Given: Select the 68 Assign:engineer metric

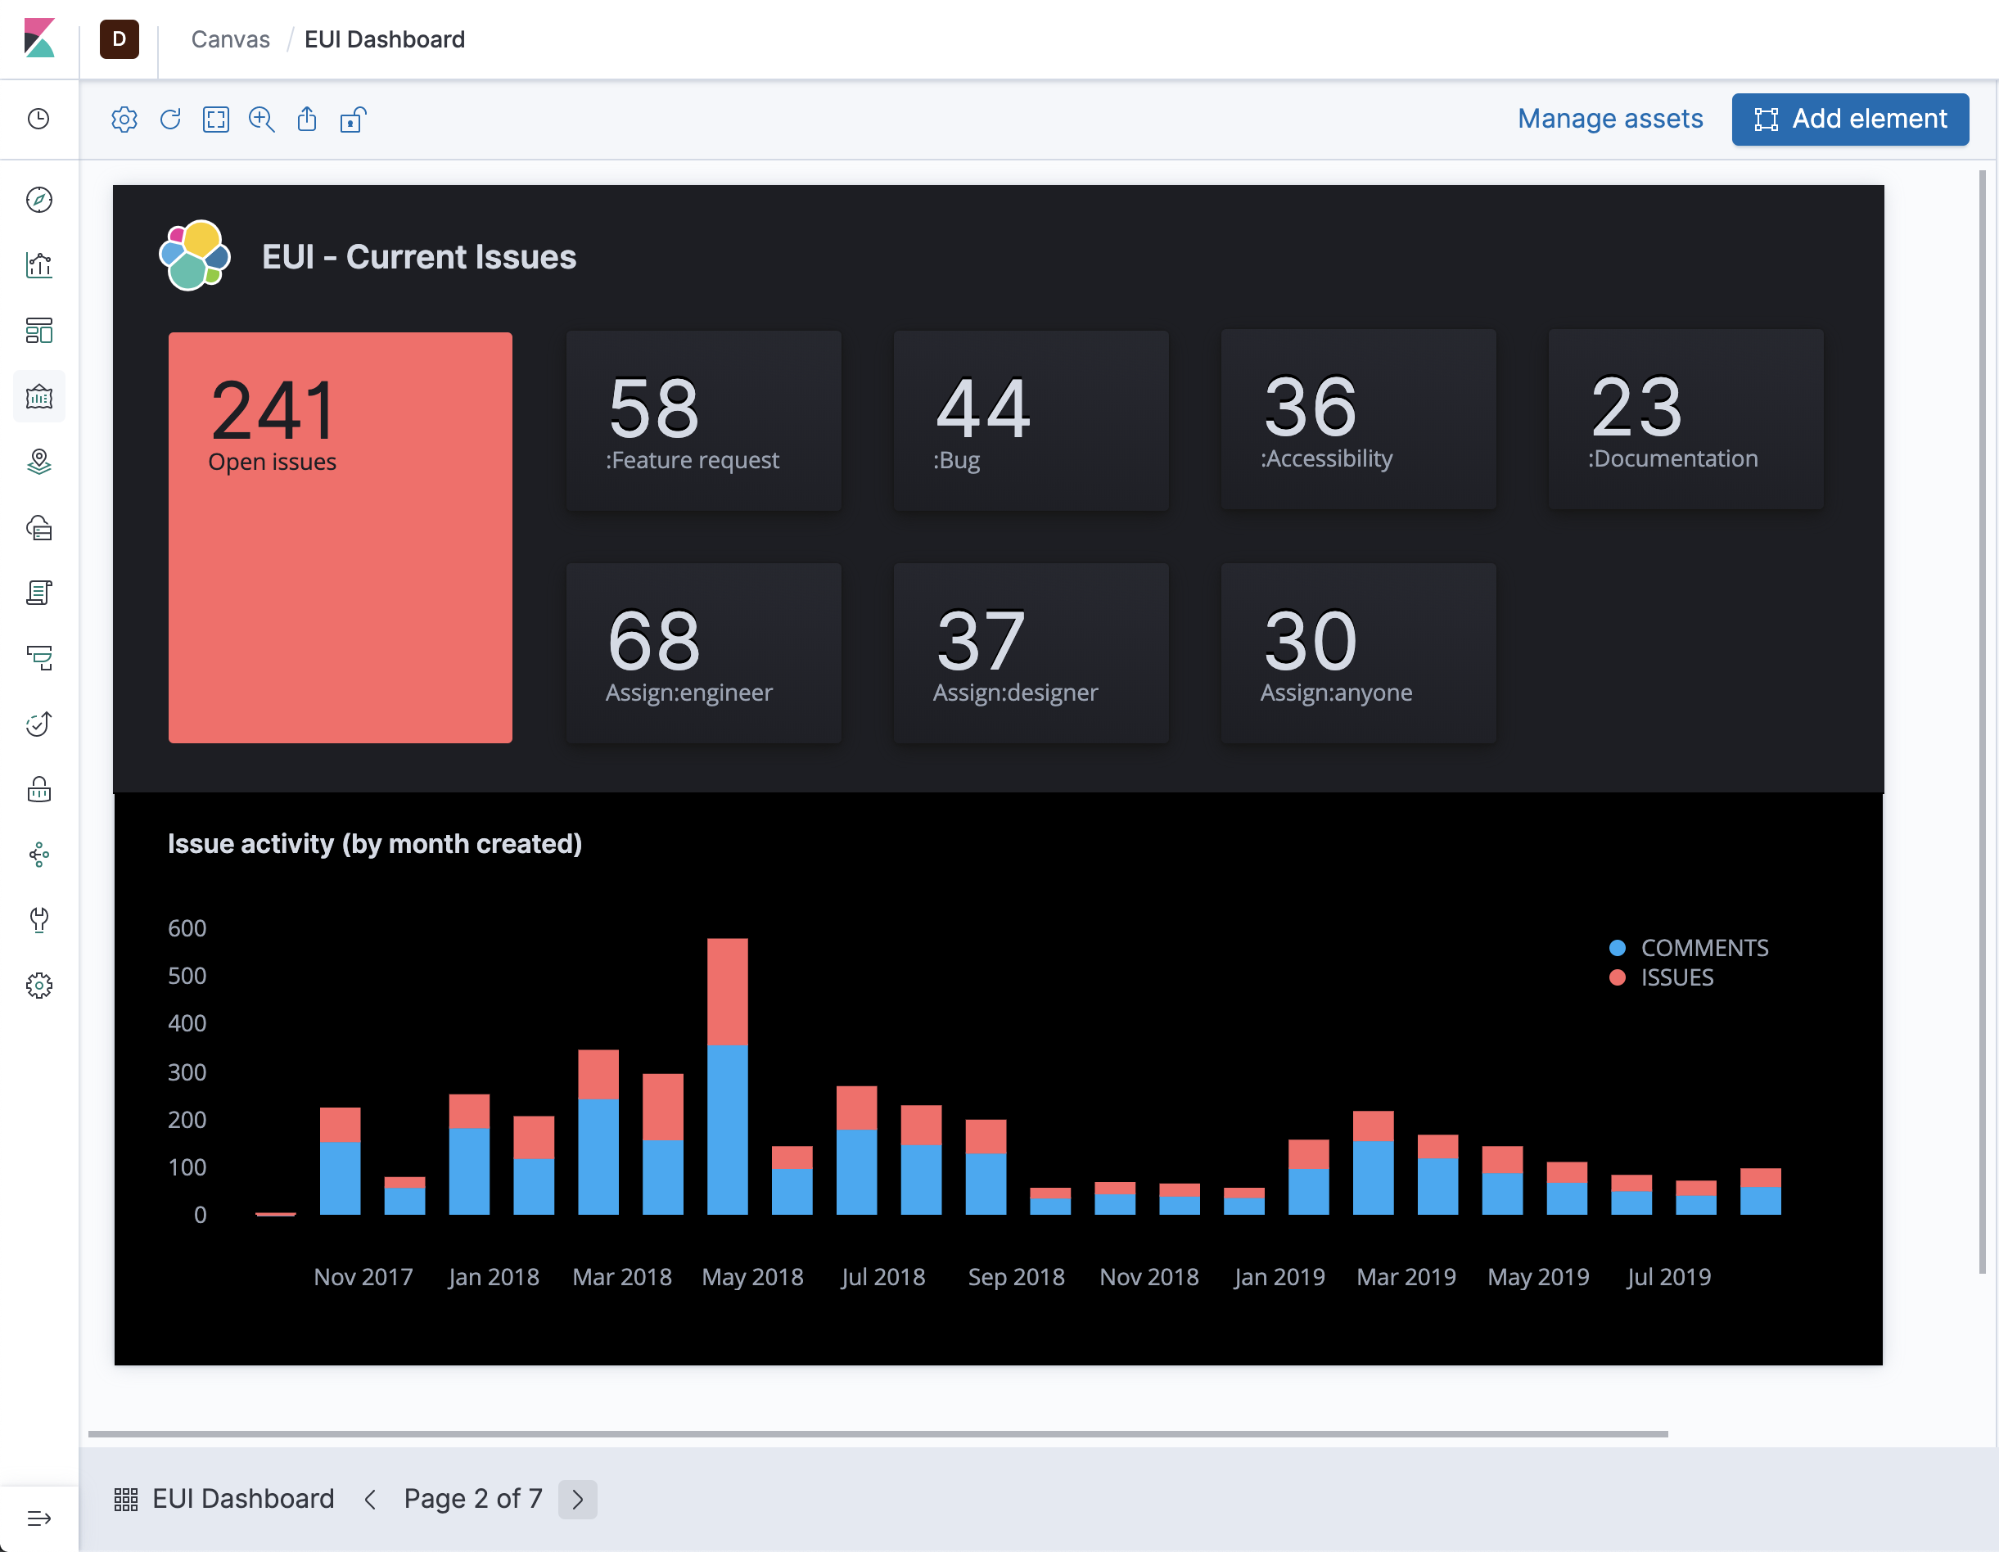Looking at the screenshot, I should pyautogui.click(x=704, y=653).
